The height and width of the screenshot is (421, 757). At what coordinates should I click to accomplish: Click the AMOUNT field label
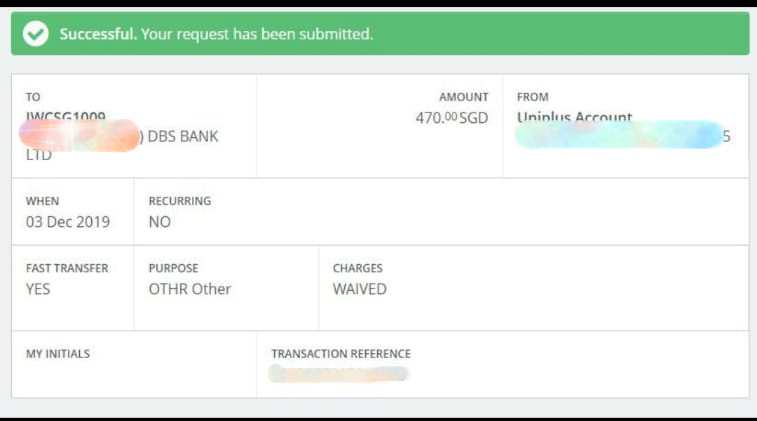[x=464, y=97]
